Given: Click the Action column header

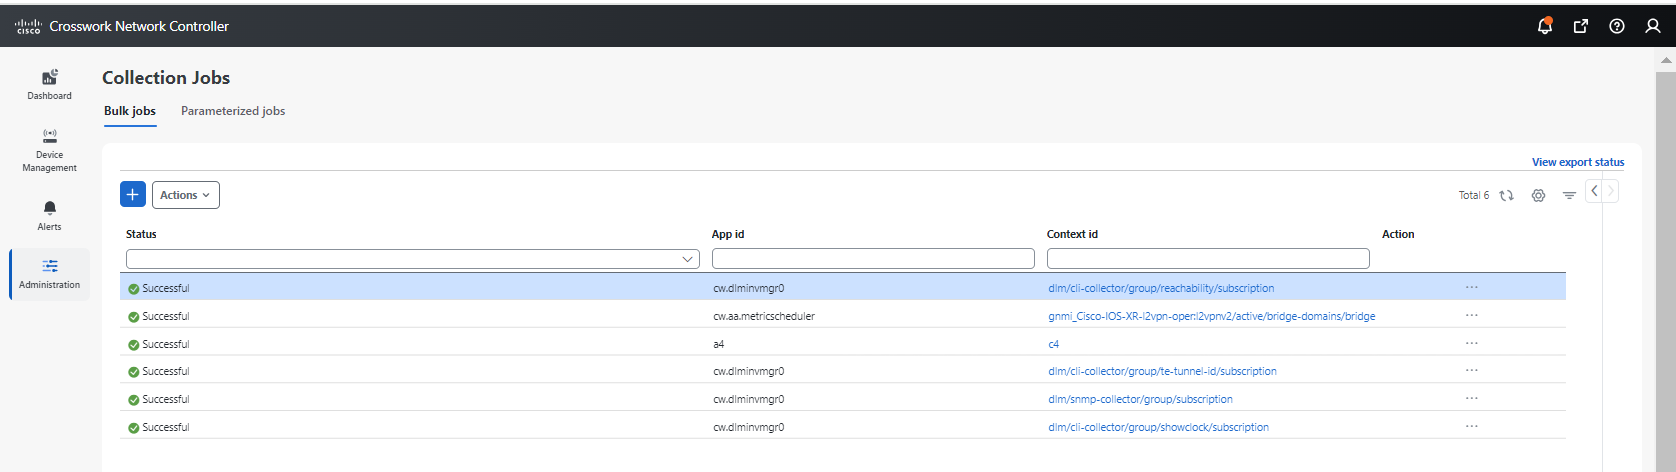Looking at the screenshot, I should (x=1398, y=234).
